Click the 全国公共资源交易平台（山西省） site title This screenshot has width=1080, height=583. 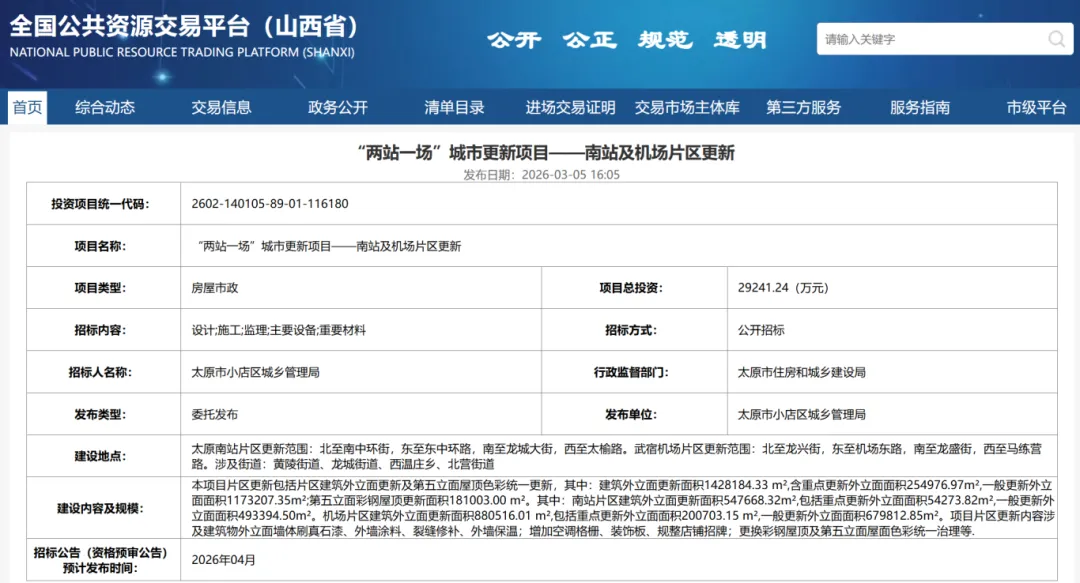pos(185,26)
